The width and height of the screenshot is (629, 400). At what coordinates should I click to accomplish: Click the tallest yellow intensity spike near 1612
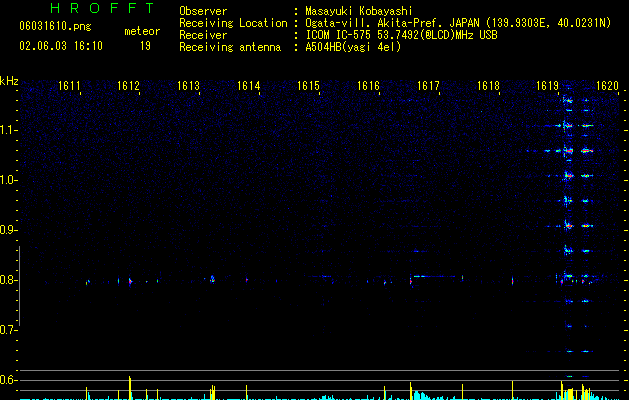coord(130,388)
